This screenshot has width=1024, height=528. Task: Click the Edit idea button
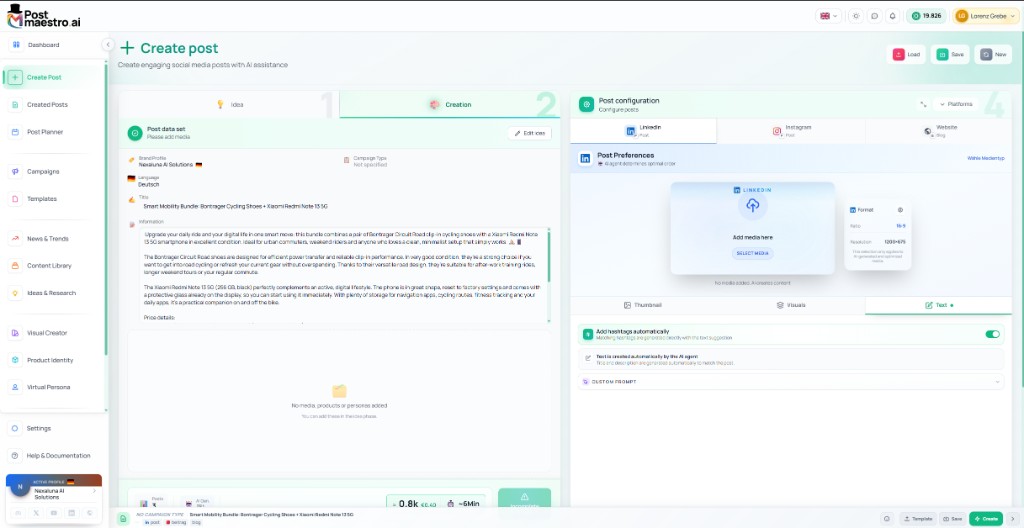[529, 133]
